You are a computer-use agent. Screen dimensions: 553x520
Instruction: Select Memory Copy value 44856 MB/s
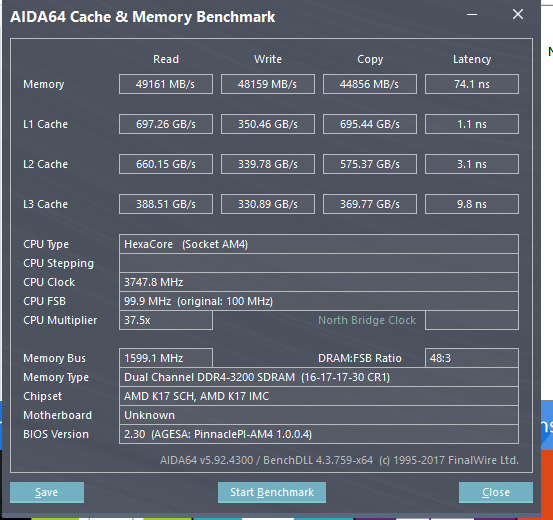click(x=370, y=84)
